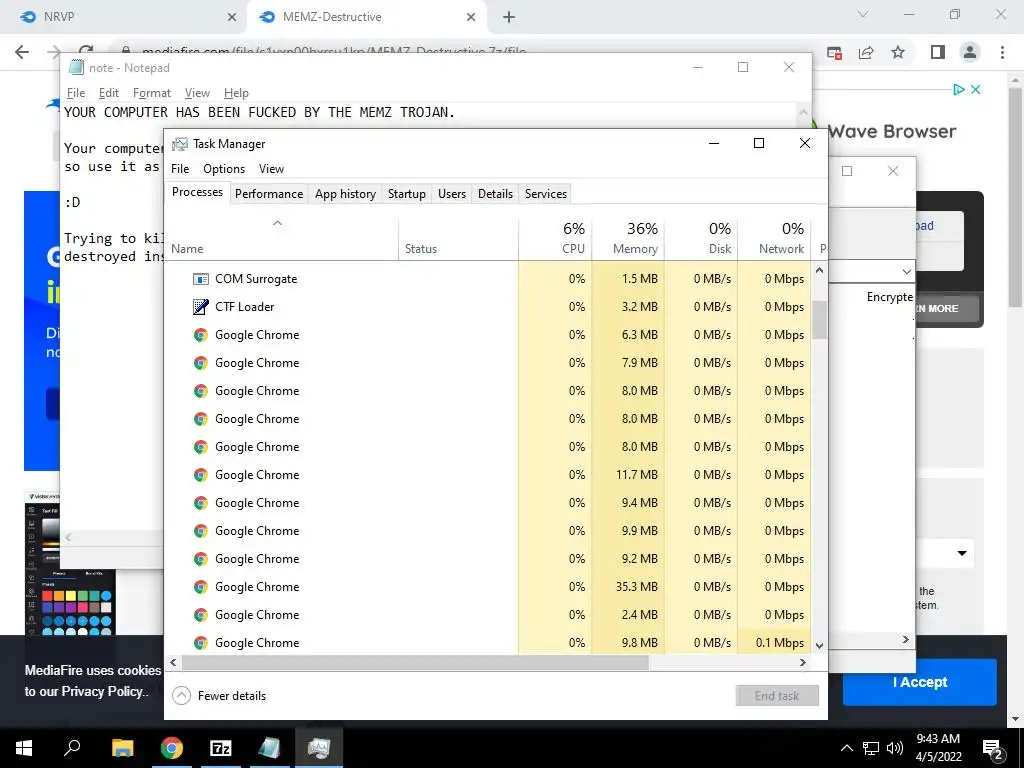Viewport: 1024px width, 768px height.
Task: Click the End task button
Action: [x=777, y=696]
